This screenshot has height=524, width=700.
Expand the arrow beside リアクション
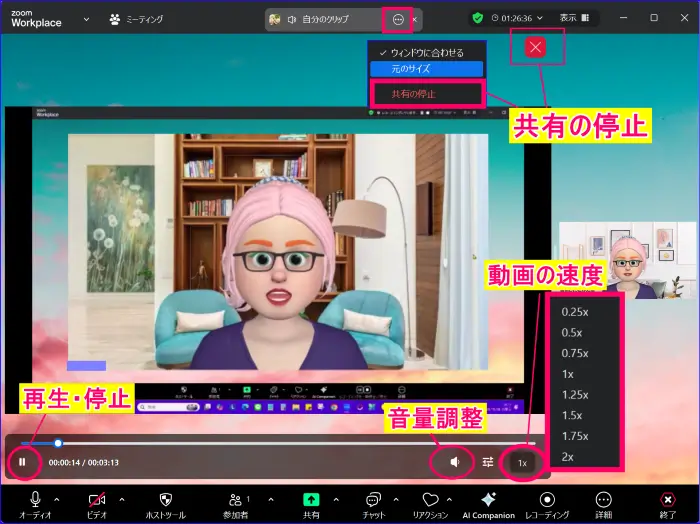pyautogui.click(x=449, y=499)
